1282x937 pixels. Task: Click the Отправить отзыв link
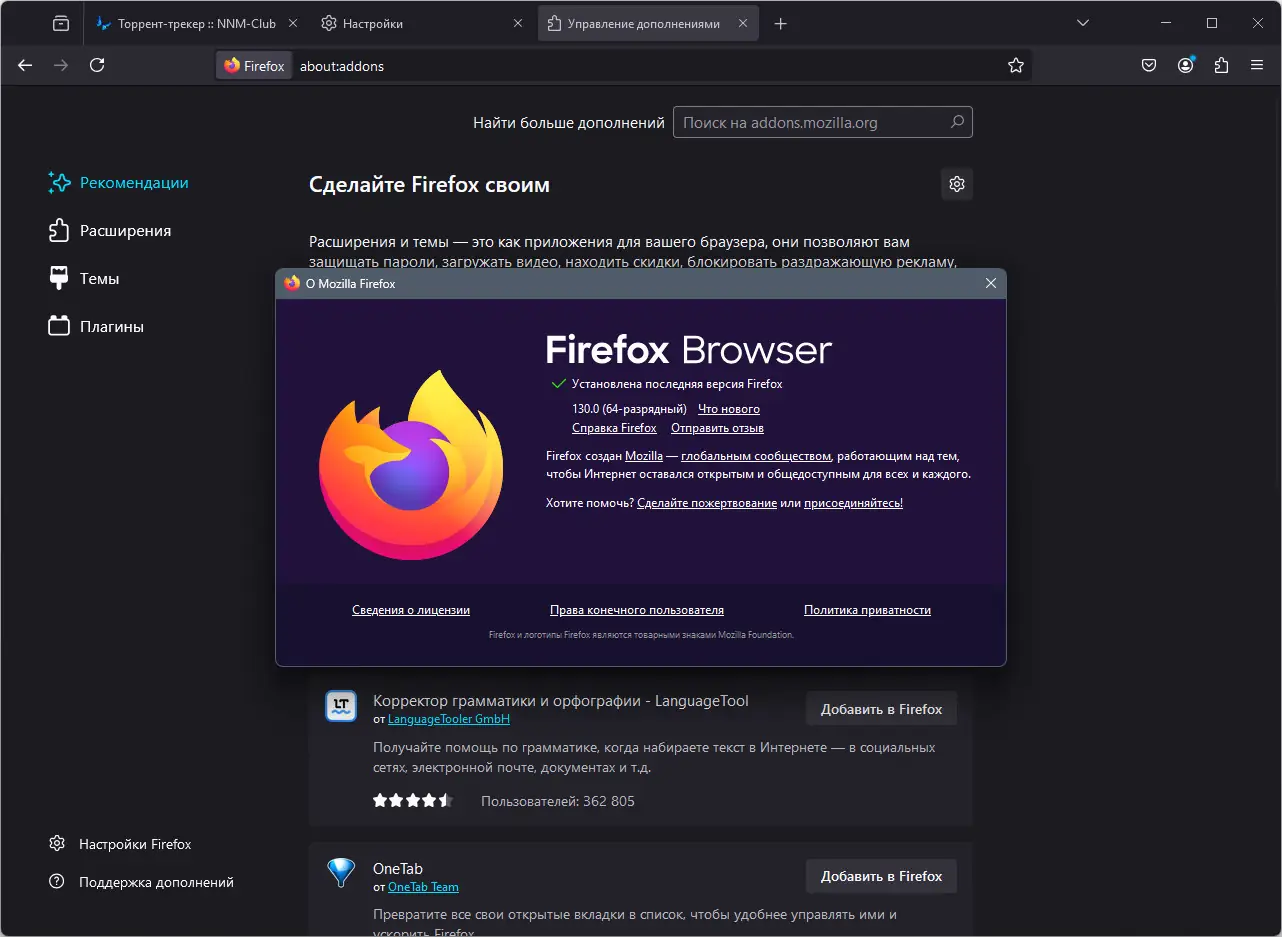717,428
